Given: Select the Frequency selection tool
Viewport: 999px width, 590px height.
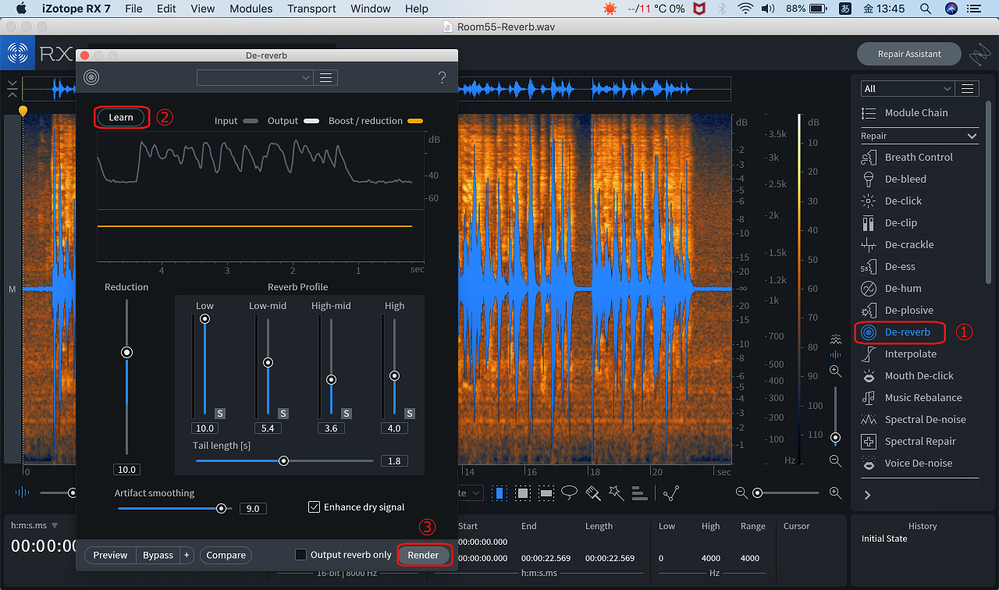Looking at the screenshot, I should pyautogui.click(x=546, y=493).
